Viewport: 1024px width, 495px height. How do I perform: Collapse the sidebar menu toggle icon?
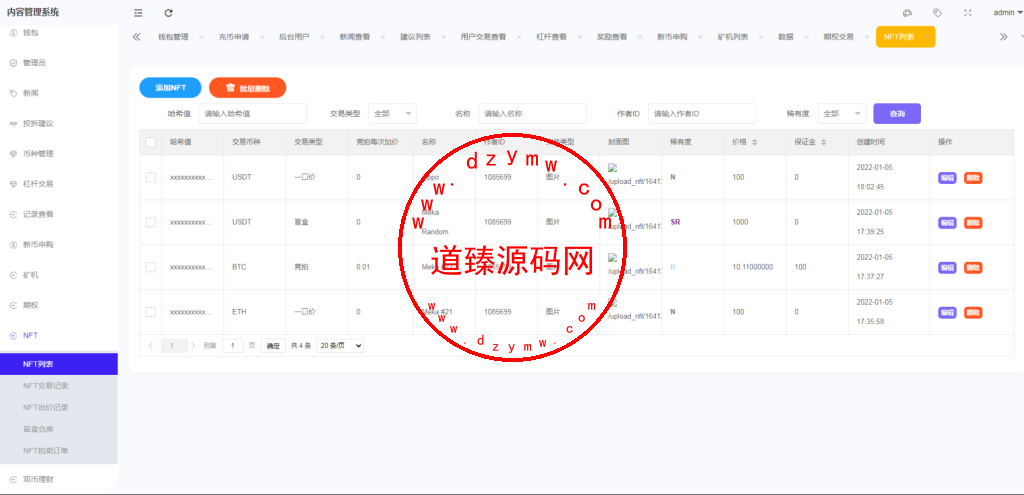click(138, 12)
